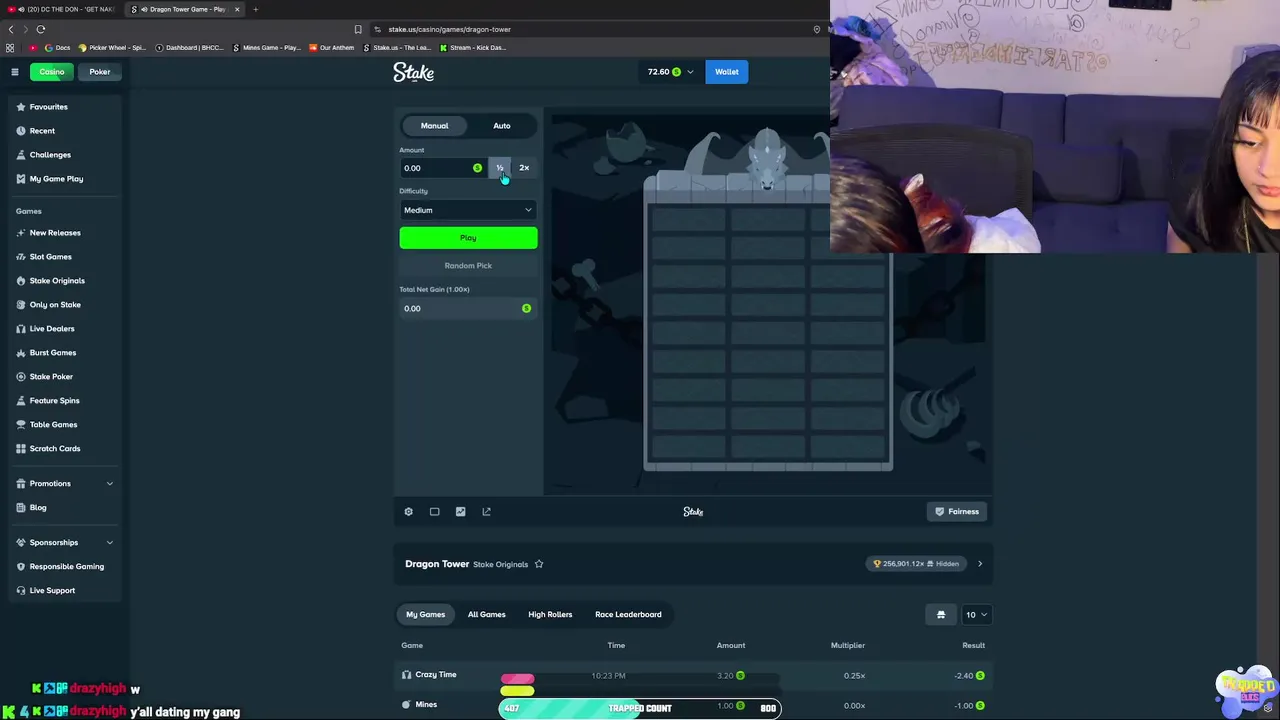The image size is (1280, 720).
Task: Open game settings gear icon
Action: [408, 512]
